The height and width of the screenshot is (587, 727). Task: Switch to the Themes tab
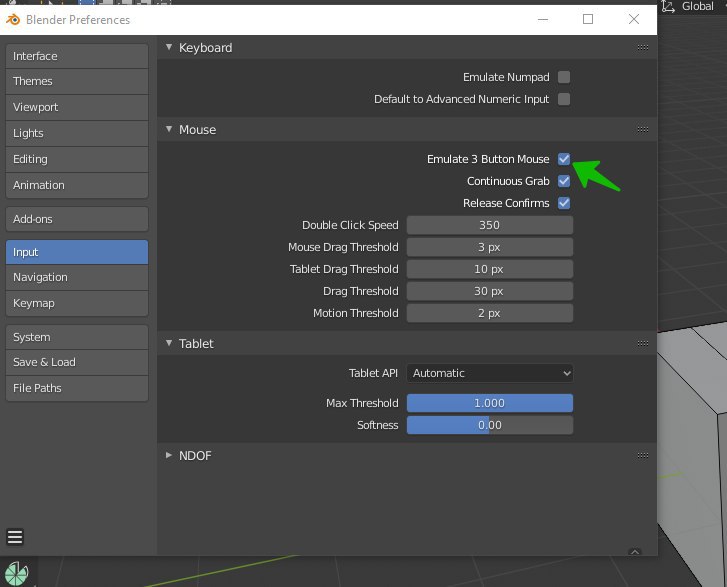pos(77,81)
